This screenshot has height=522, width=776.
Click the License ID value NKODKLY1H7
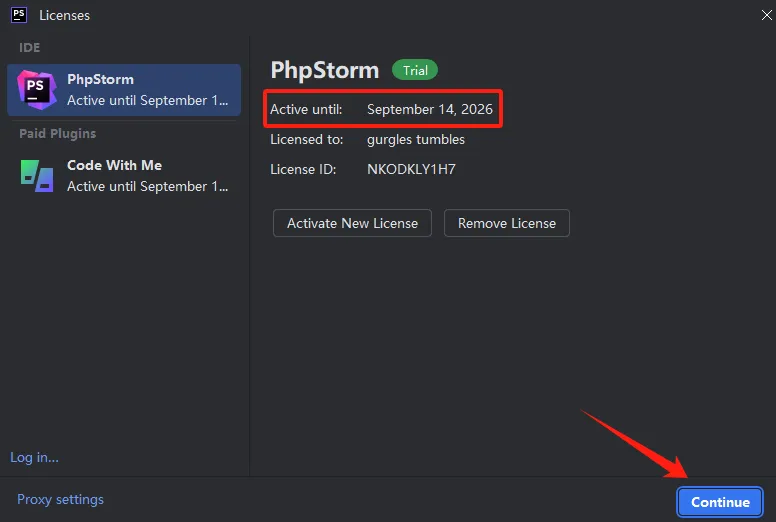click(x=411, y=169)
